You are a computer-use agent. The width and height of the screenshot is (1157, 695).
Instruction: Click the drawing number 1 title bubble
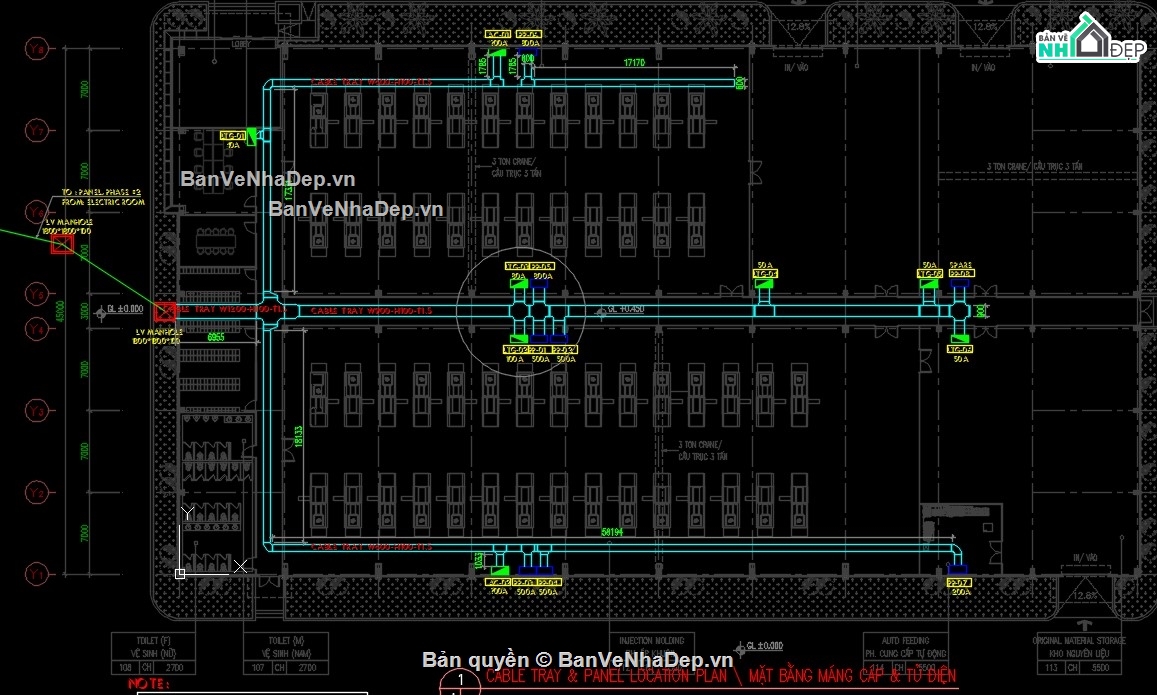pyautogui.click(x=458, y=680)
